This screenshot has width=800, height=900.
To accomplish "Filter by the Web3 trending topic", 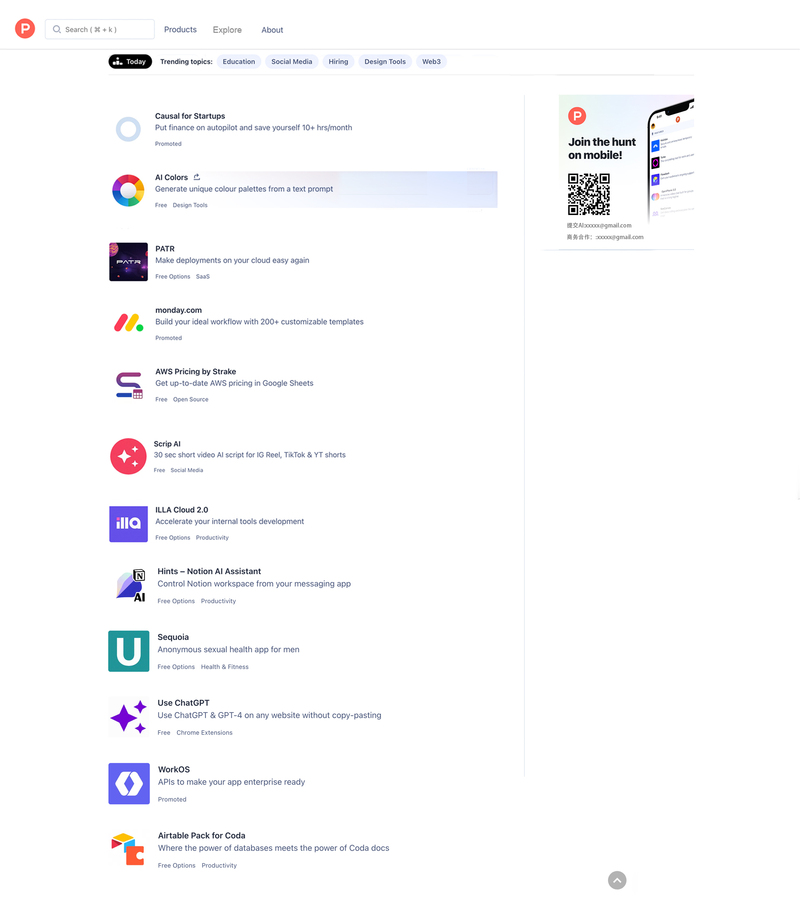I will click(432, 61).
